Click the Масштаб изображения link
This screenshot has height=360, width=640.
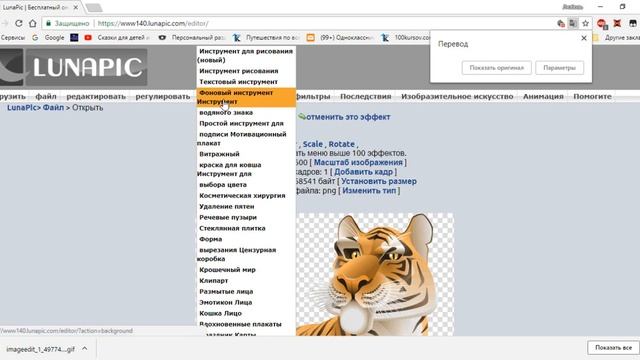[x=358, y=162]
